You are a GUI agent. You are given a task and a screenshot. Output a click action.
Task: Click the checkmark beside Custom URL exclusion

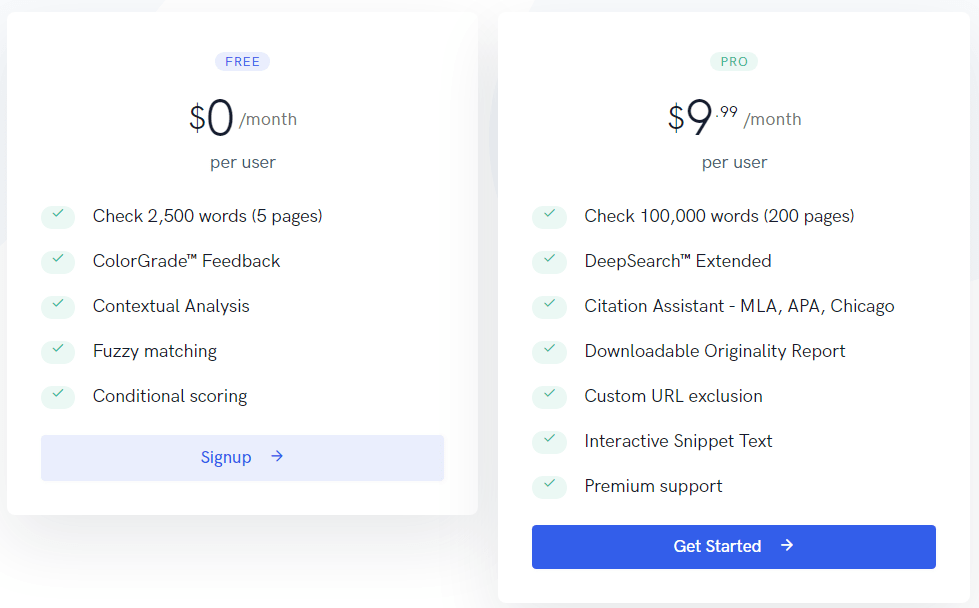pyautogui.click(x=549, y=396)
